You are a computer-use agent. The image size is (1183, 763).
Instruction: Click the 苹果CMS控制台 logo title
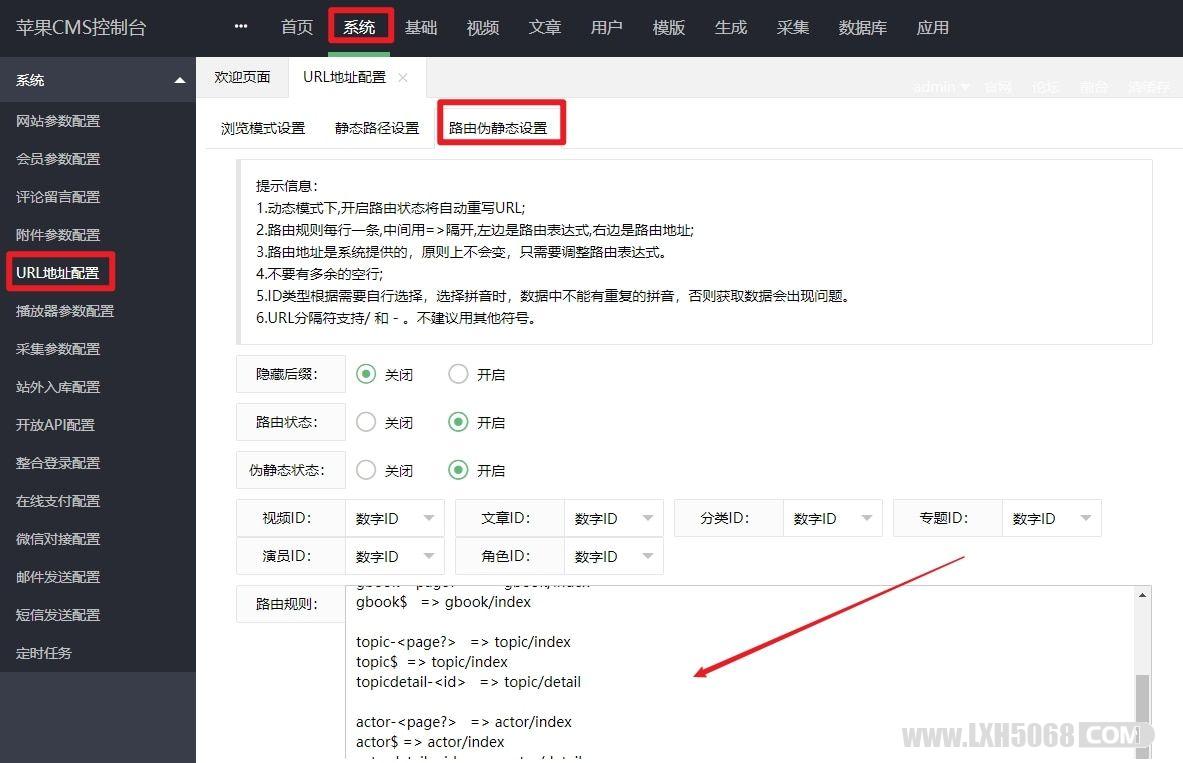point(81,27)
